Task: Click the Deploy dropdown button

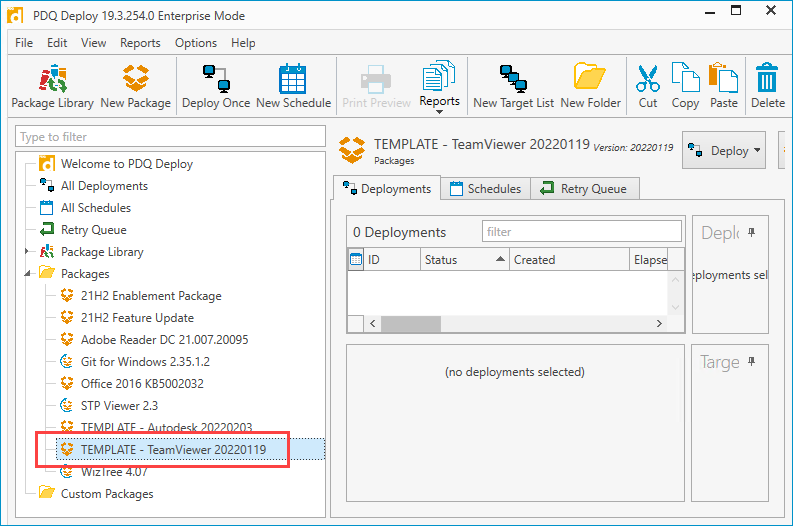Action: [x=724, y=150]
